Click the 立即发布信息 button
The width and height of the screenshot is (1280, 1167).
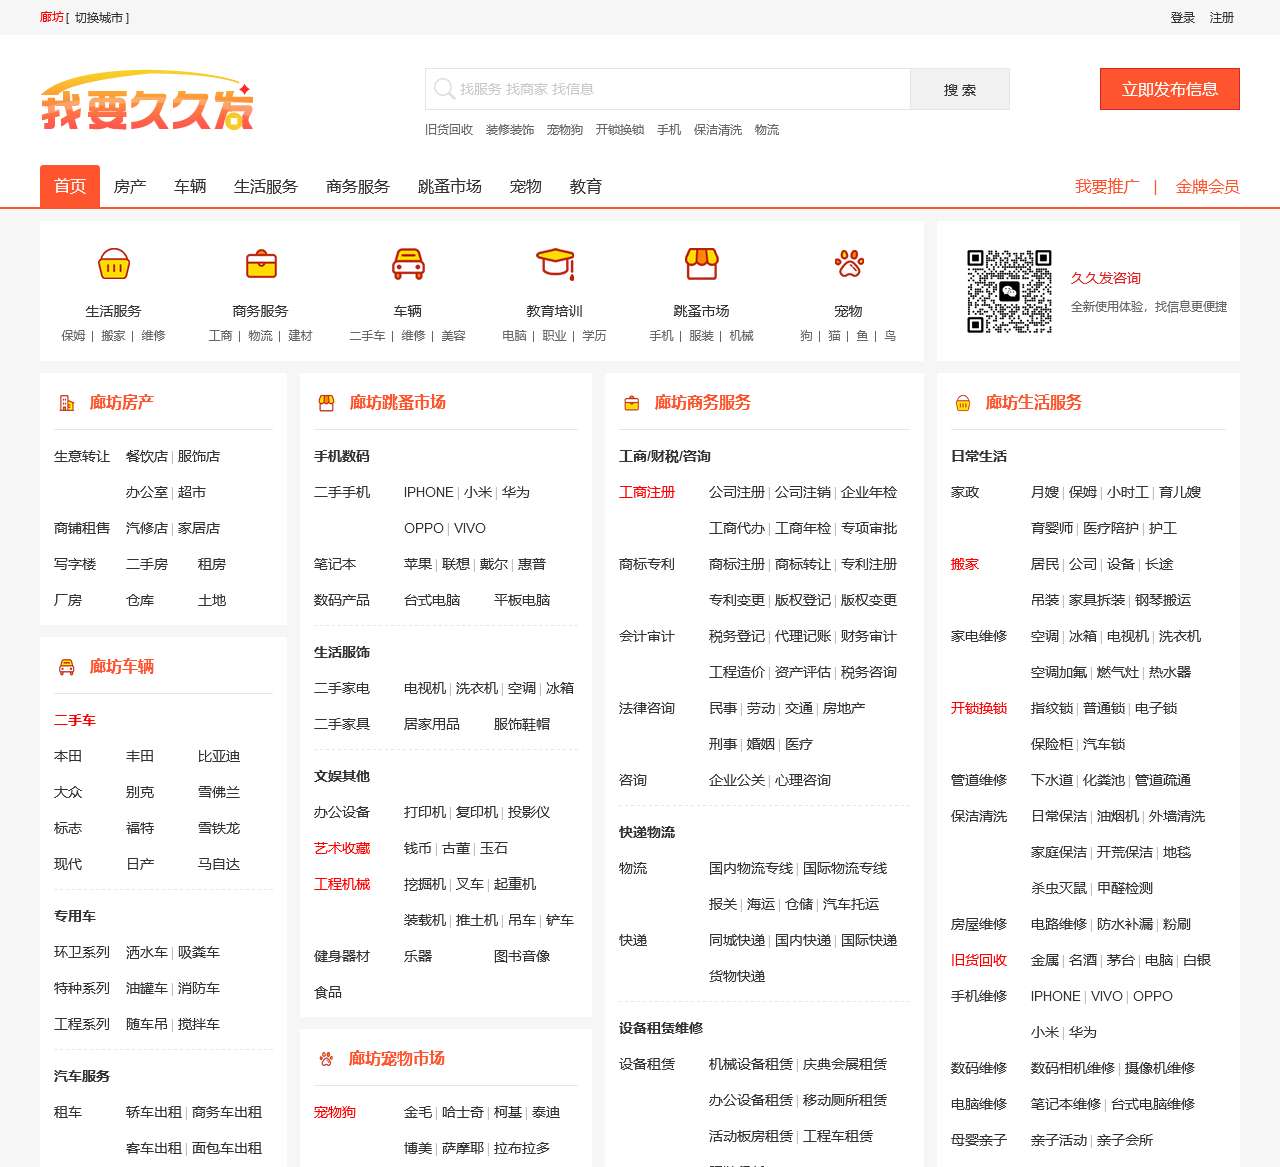point(1170,89)
